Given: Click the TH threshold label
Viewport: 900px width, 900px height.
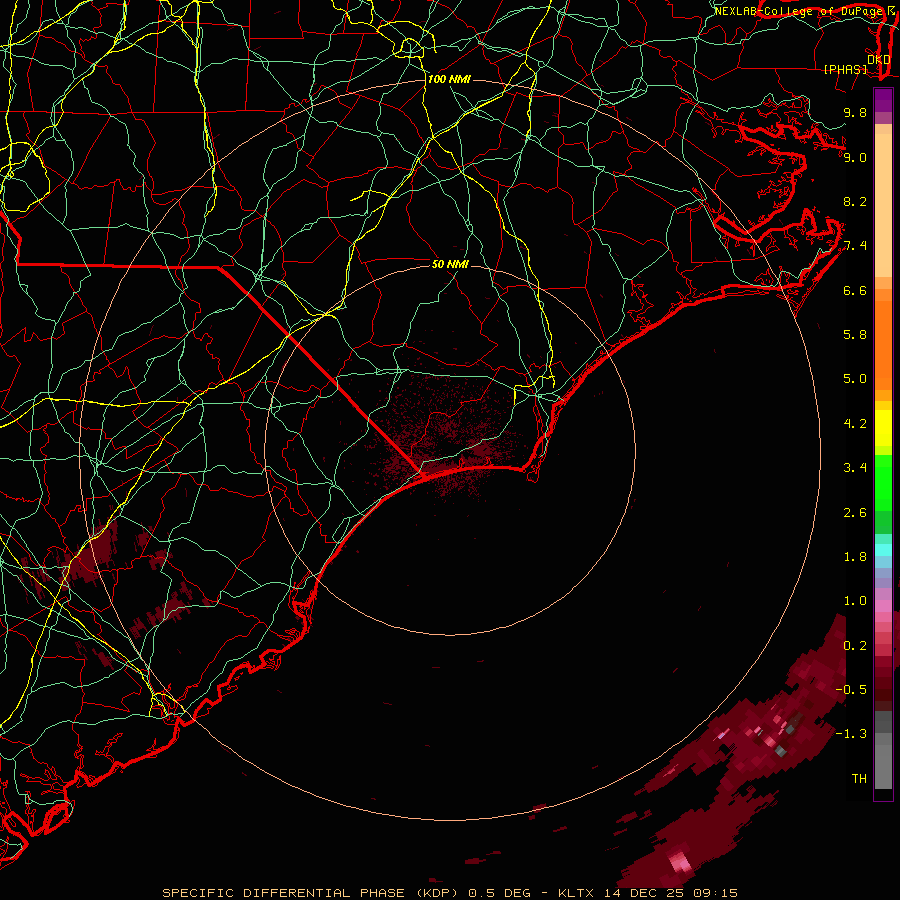Looking at the screenshot, I should pos(859,779).
